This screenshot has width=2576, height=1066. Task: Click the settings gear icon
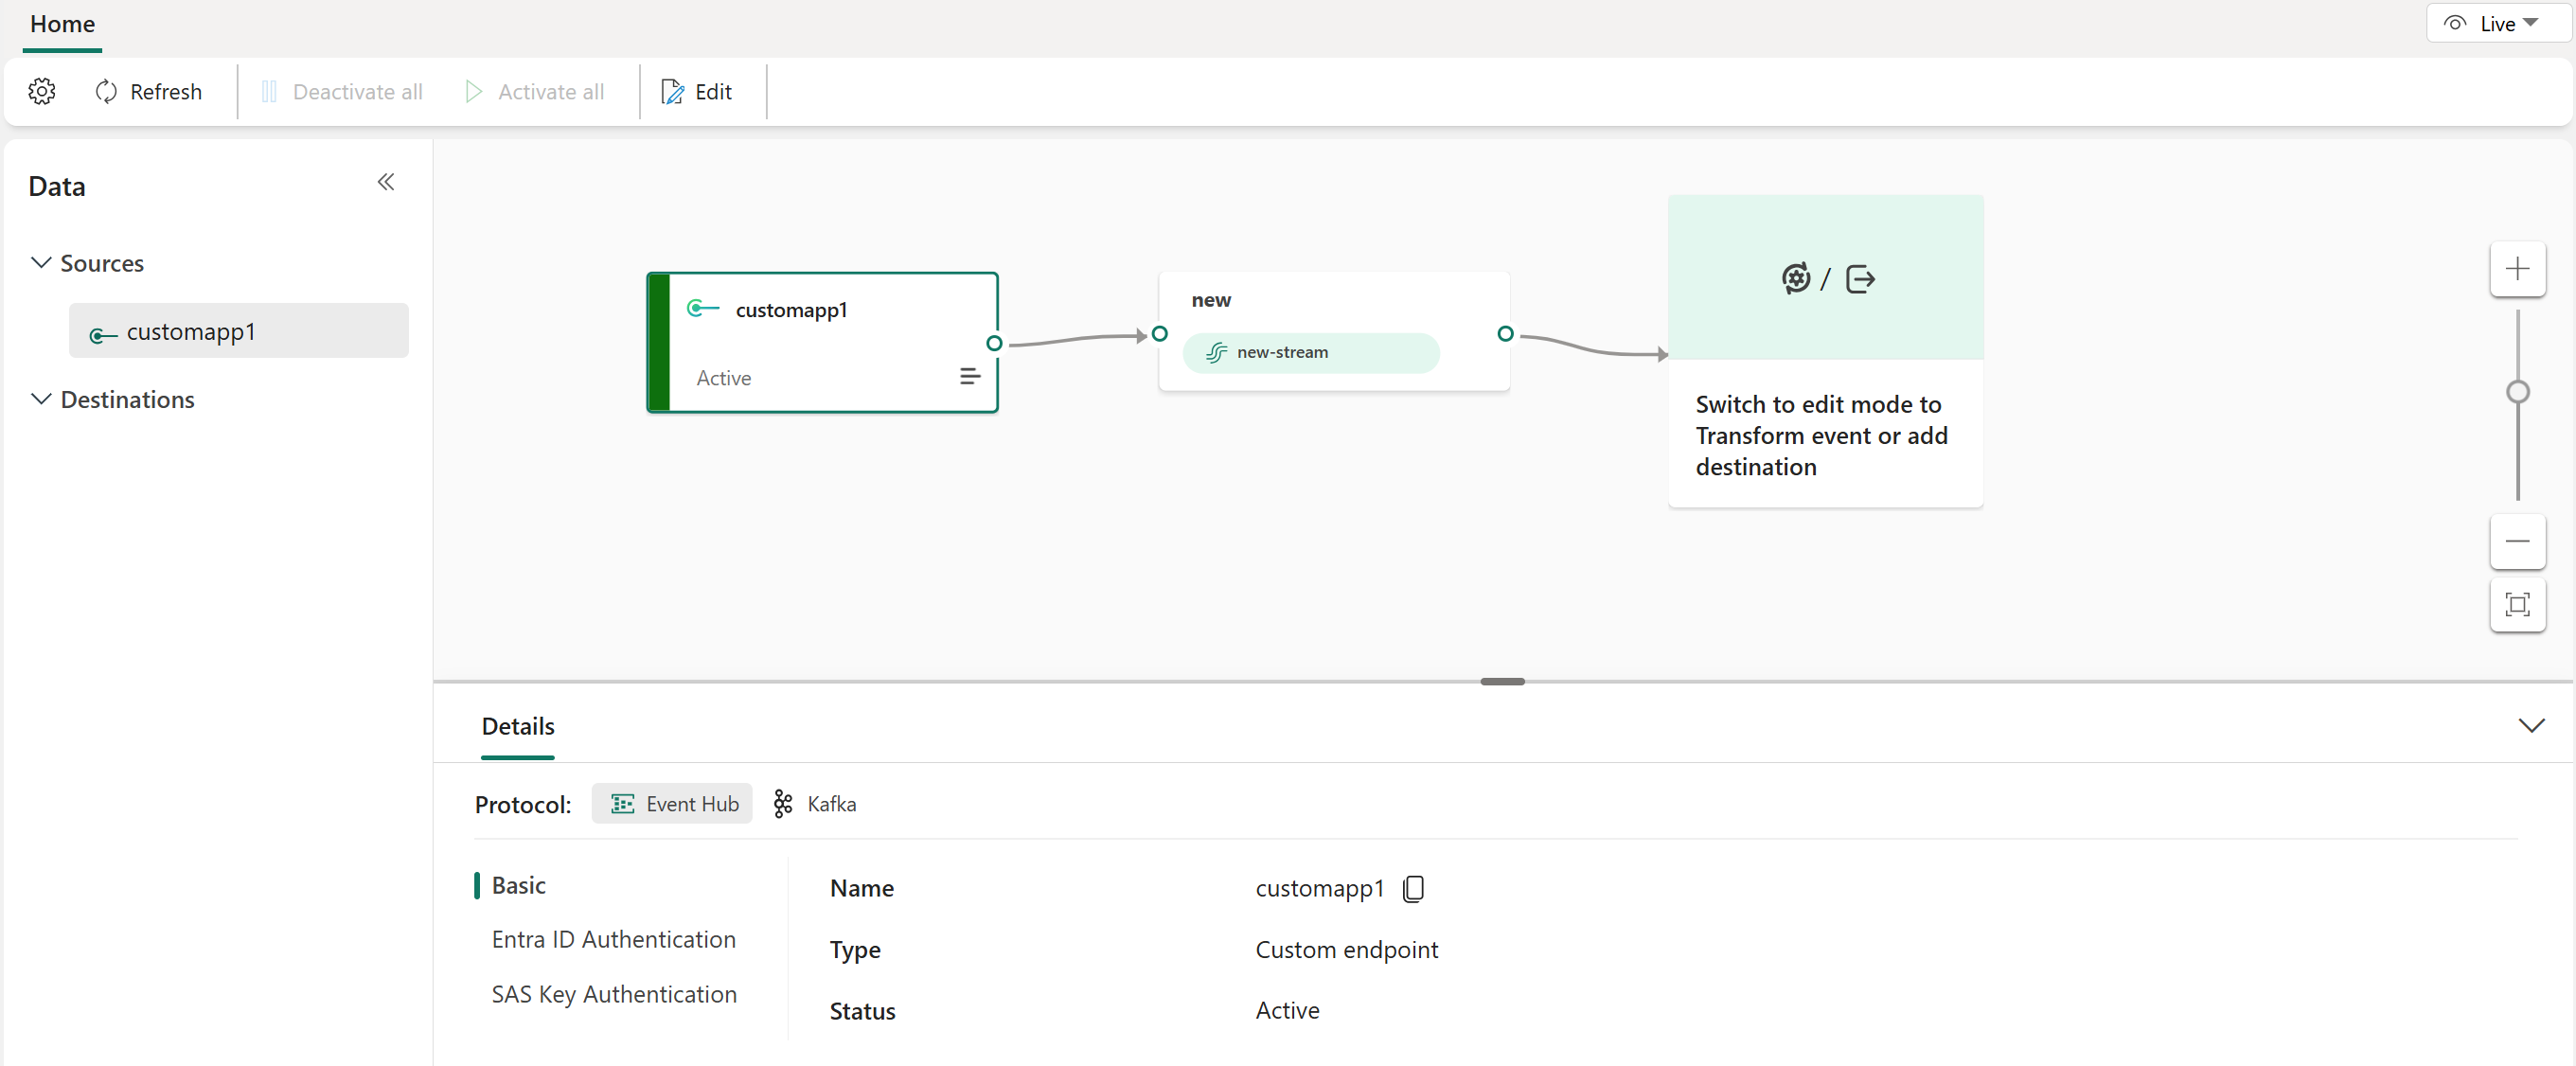43,92
